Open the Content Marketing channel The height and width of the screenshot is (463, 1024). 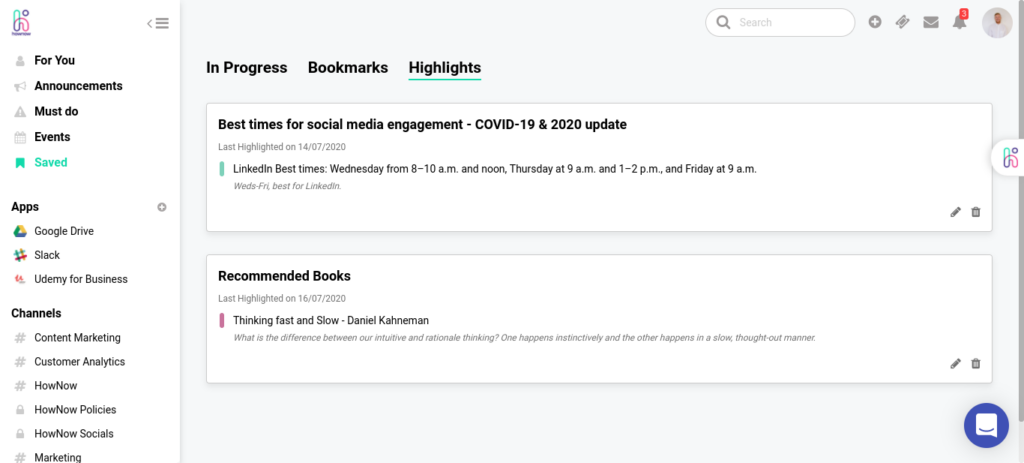pos(77,338)
